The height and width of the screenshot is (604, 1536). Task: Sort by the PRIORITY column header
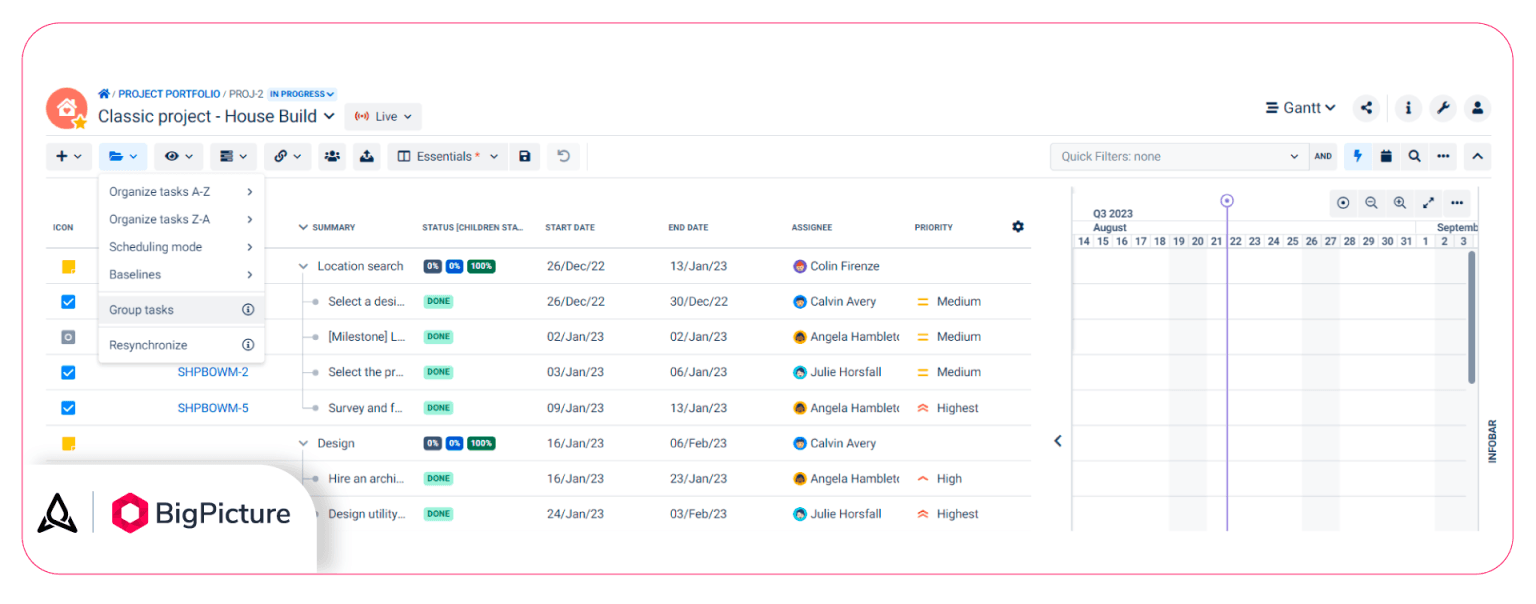933,228
